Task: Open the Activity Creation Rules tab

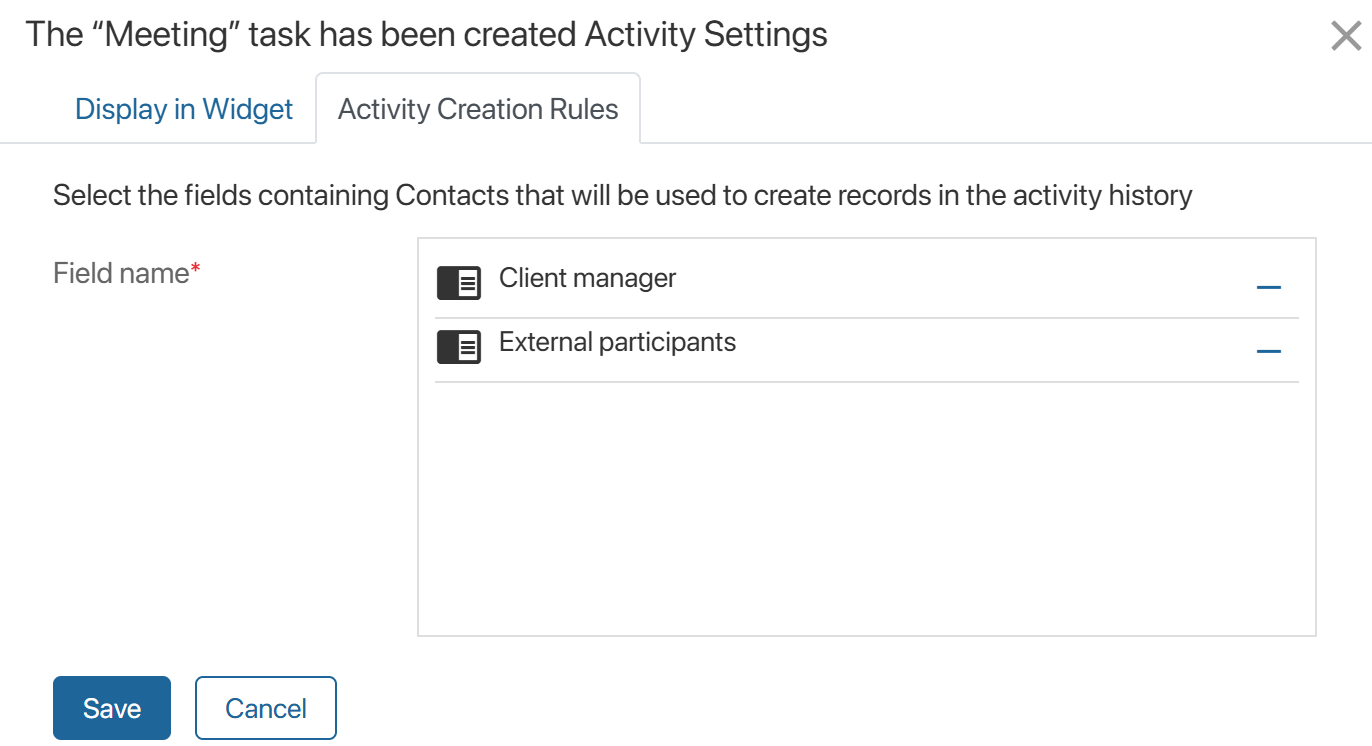Action: click(x=478, y=108)
